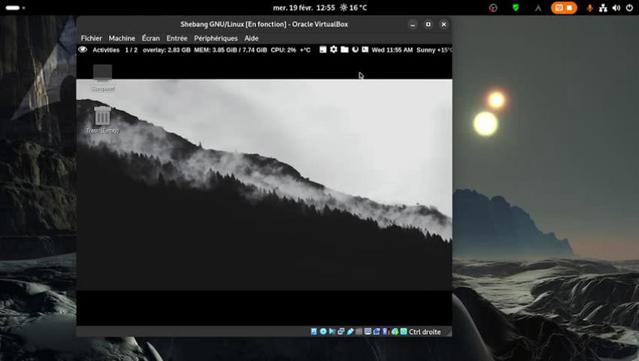Expand the Écran menu
Image resolution: width=639 pixels, height=361 pixels.
(151, 38)
